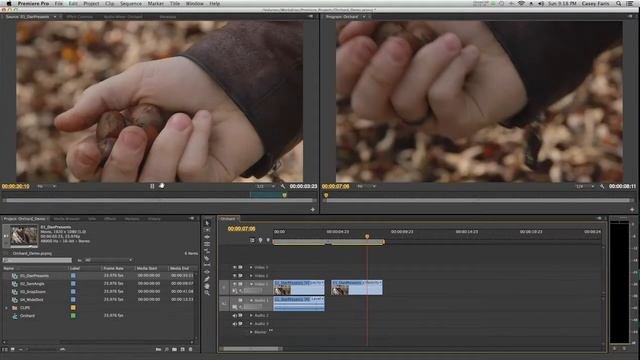Expand the Video 3 track
The image size is (640, 360).
coord(251,267)
